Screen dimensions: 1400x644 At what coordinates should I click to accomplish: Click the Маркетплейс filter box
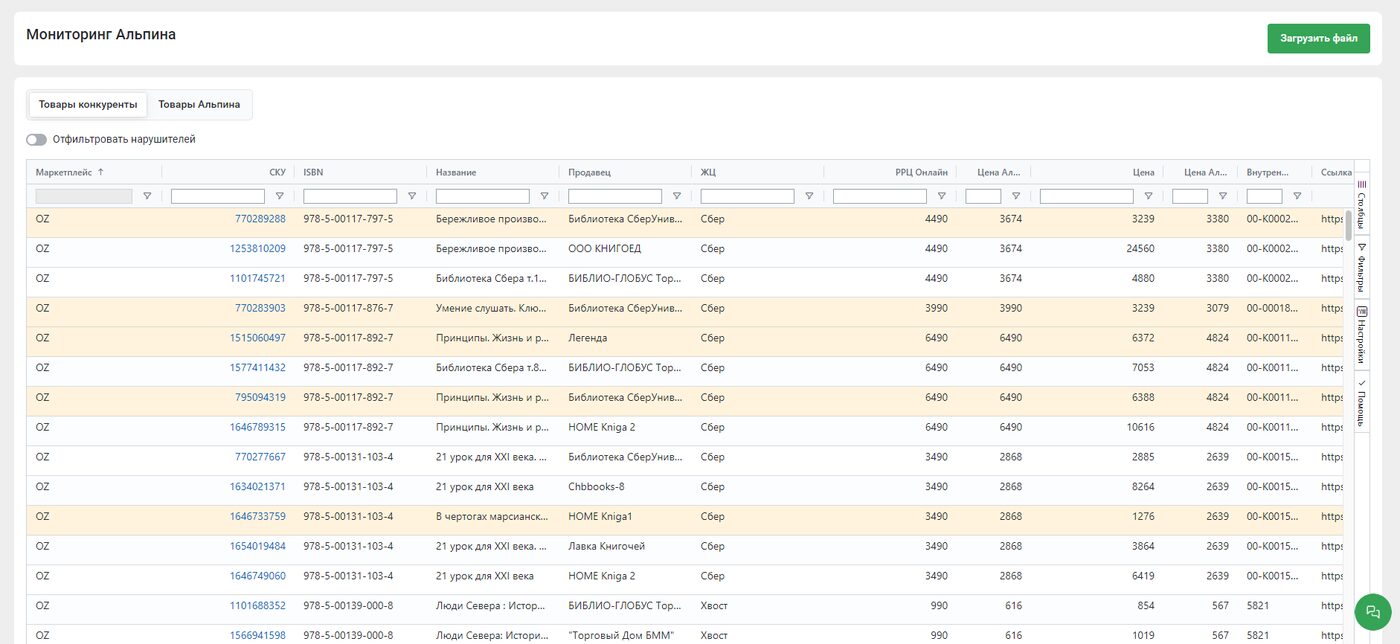point(84,197)
